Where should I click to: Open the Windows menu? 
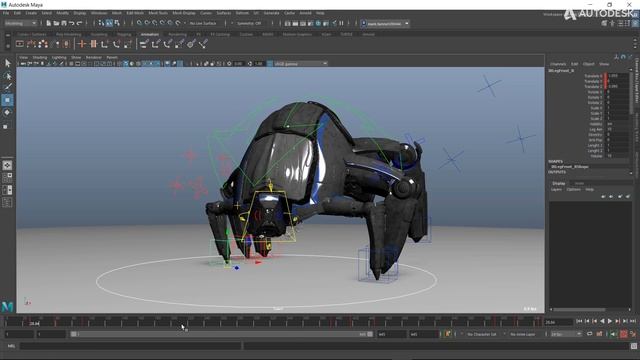[x=99, y=13]
